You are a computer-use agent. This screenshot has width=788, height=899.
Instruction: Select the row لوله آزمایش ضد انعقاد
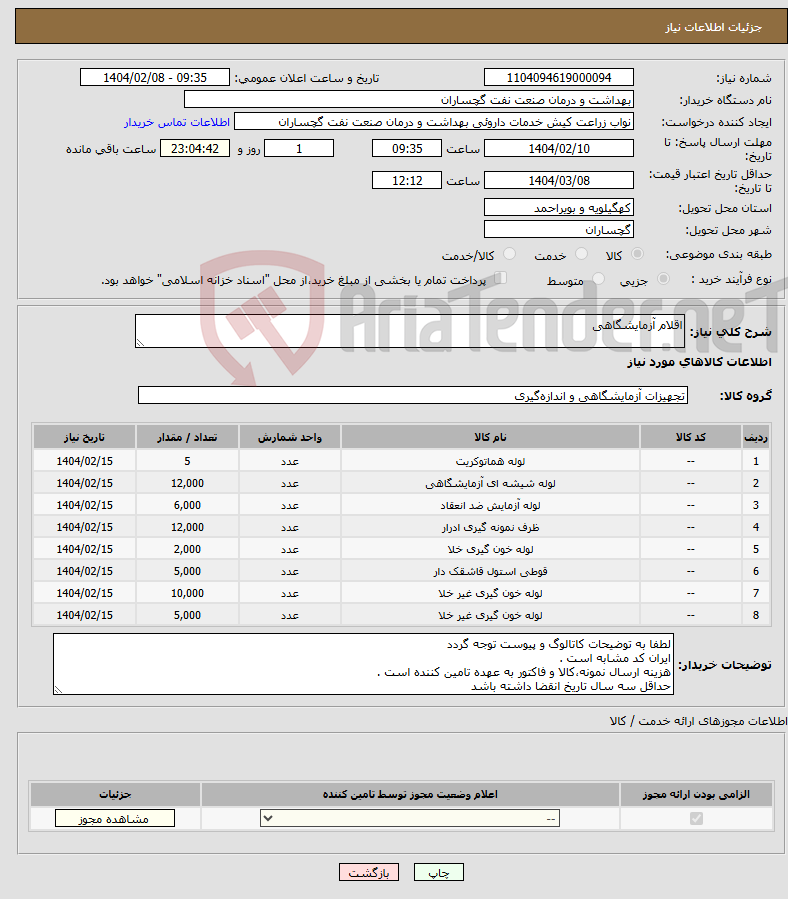click(x=402, y=505)
